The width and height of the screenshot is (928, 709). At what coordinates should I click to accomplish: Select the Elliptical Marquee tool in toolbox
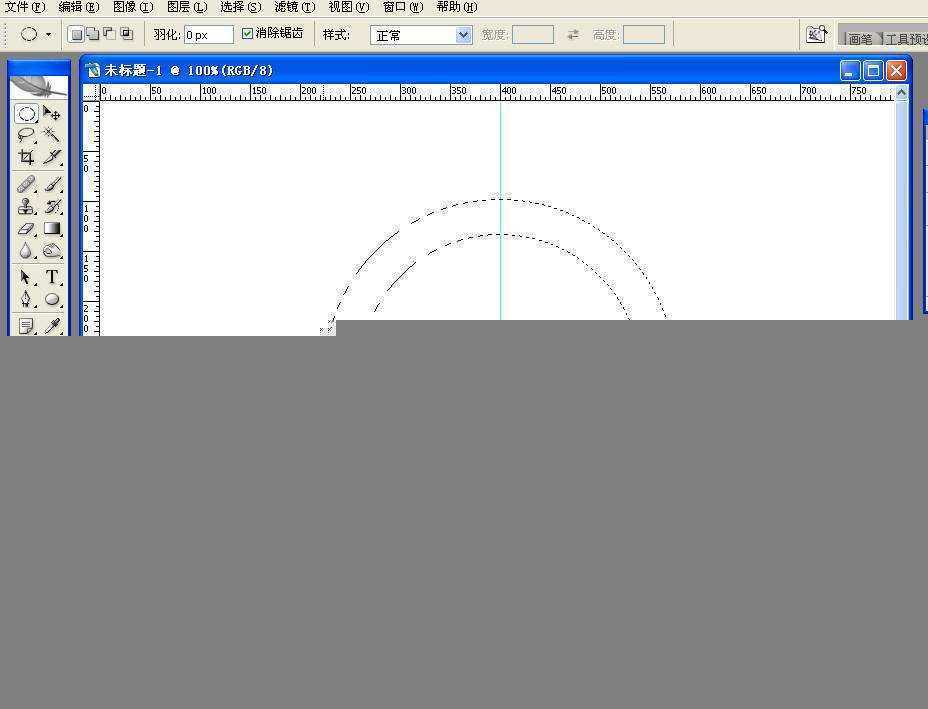tap(25, 114)
